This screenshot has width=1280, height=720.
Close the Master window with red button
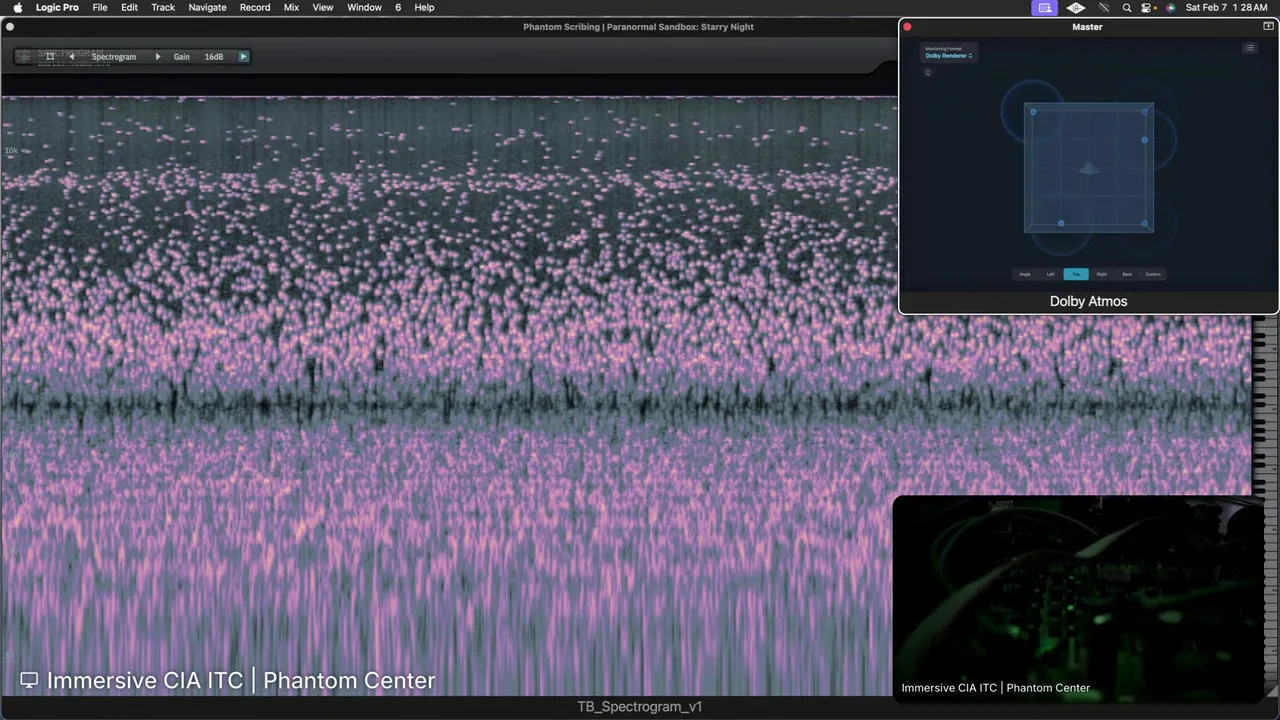click(908, 27)
